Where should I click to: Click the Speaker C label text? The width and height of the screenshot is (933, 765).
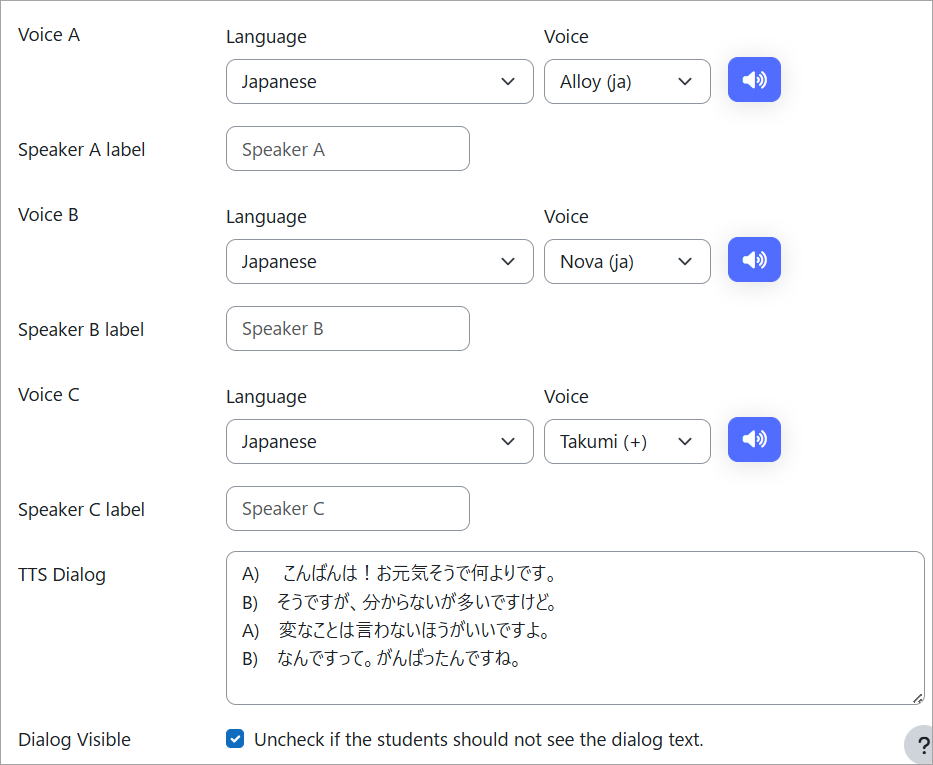(x=82, y=510)
